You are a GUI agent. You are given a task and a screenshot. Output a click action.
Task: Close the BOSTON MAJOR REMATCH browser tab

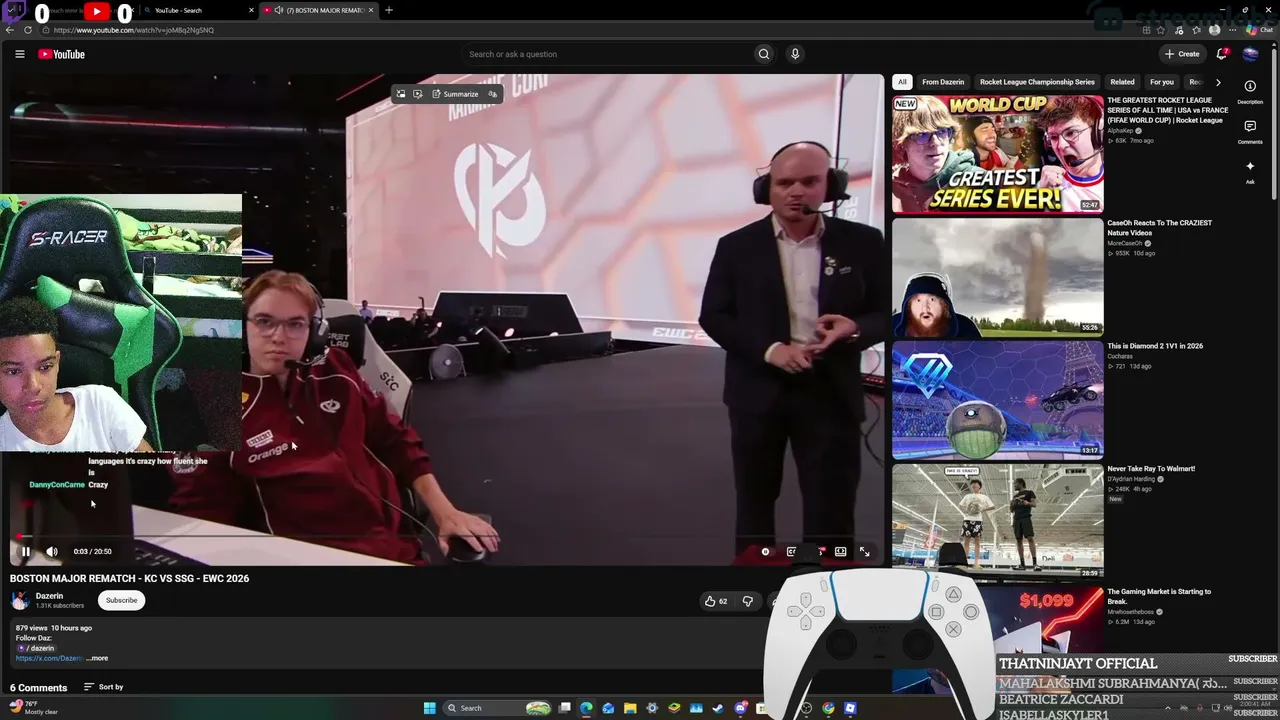371,10
